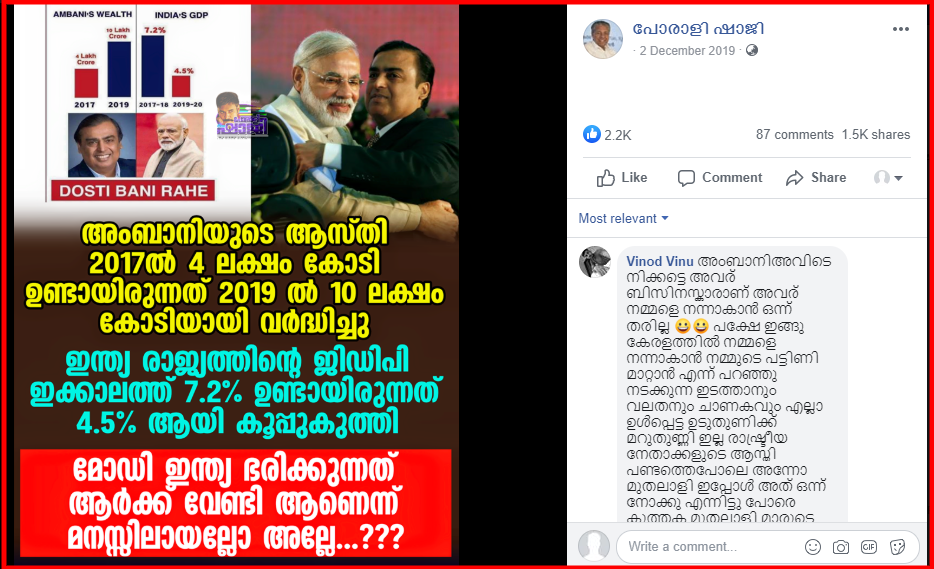Click the public globe privacy icon
This screenshot has width=934, height=569.
pyautogui.click(x=752, y=51)
